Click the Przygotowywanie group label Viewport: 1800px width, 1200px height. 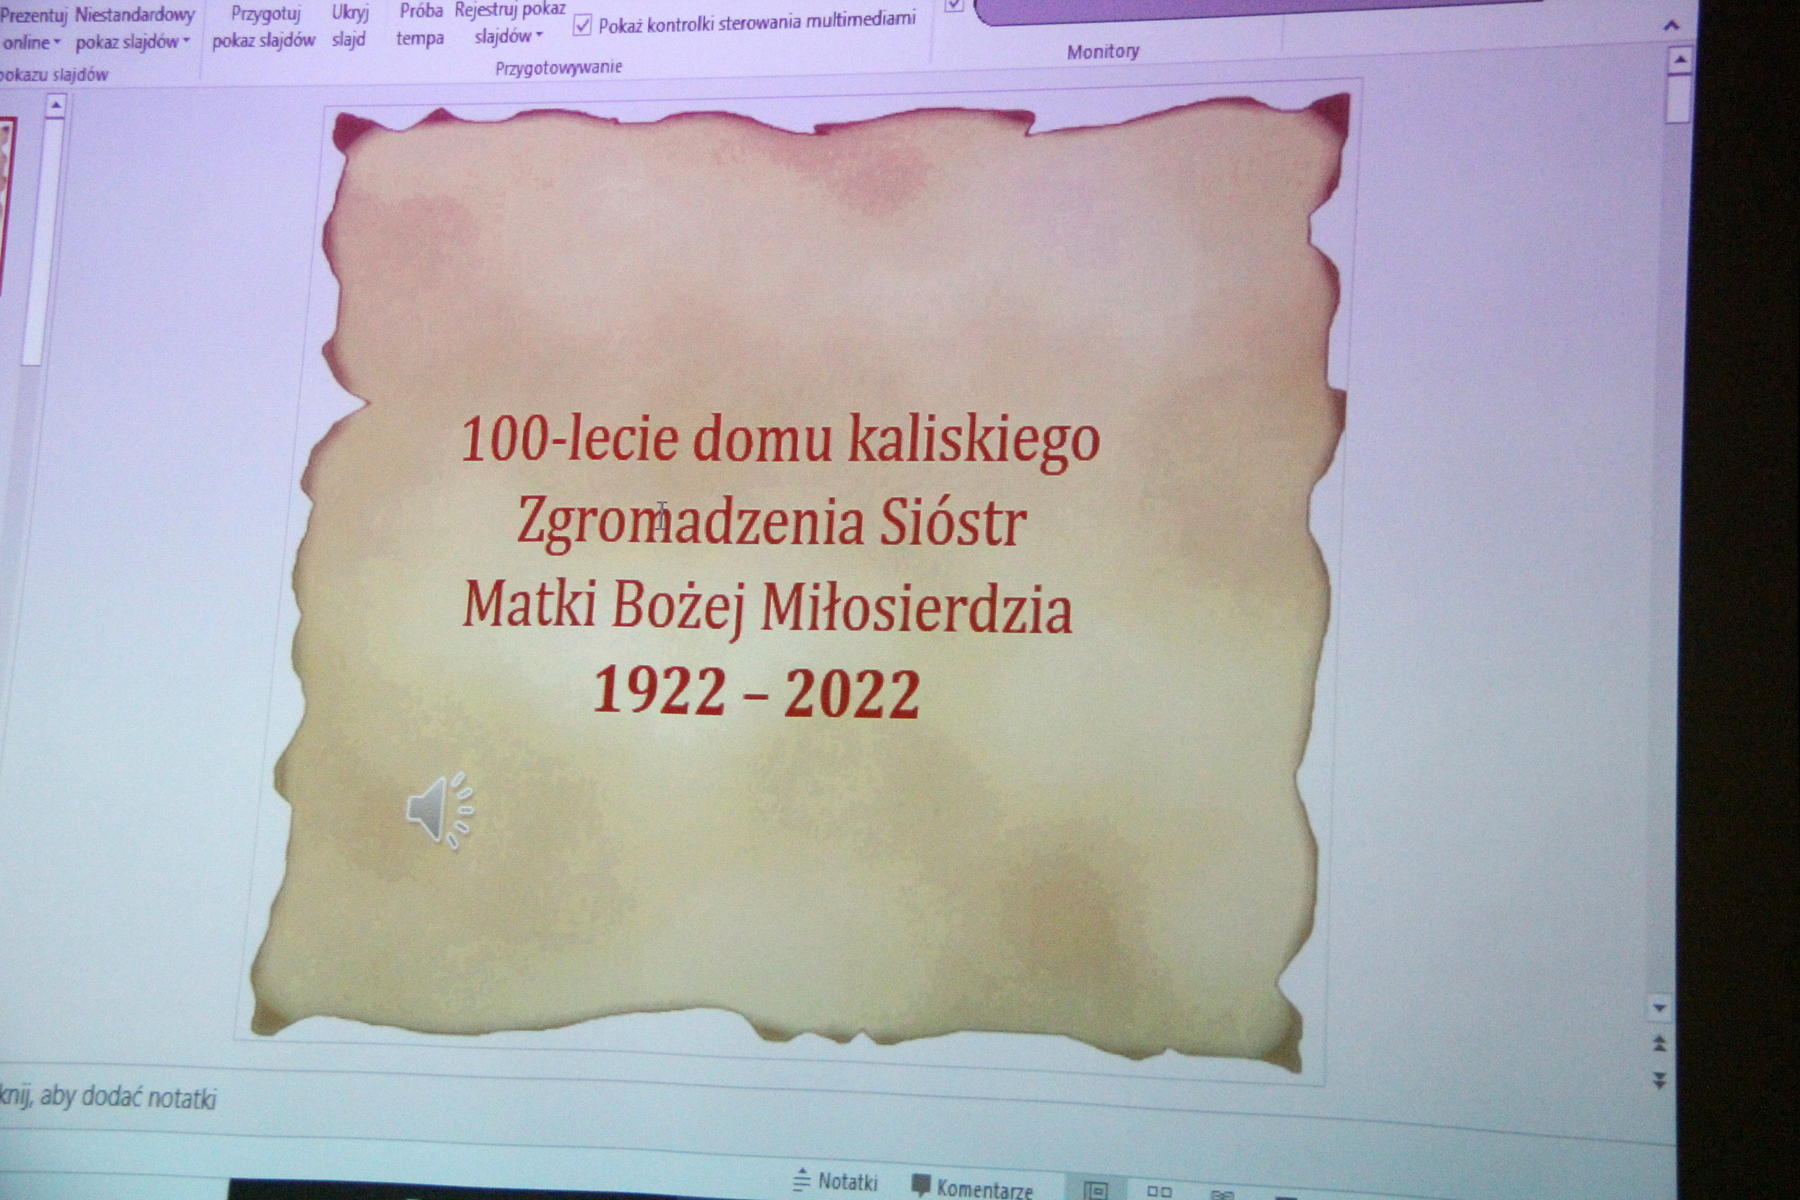559,67
